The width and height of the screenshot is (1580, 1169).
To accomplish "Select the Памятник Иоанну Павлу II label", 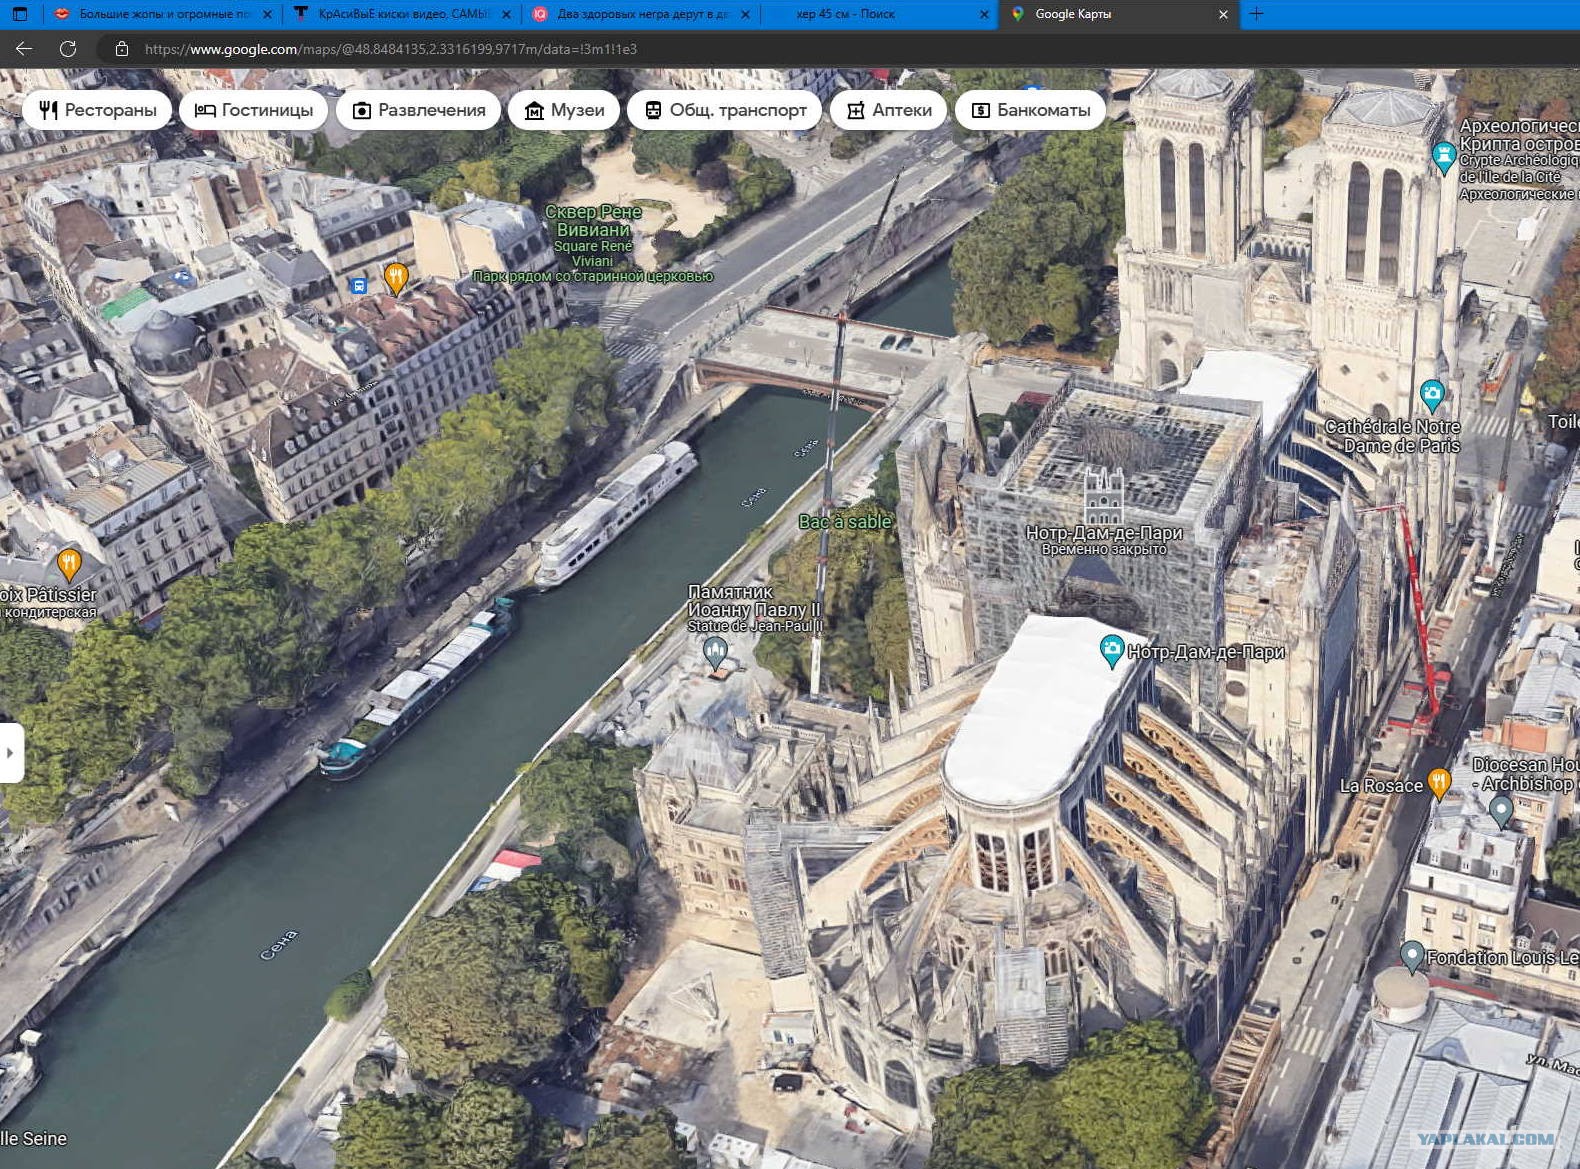I will pos(755,607).
